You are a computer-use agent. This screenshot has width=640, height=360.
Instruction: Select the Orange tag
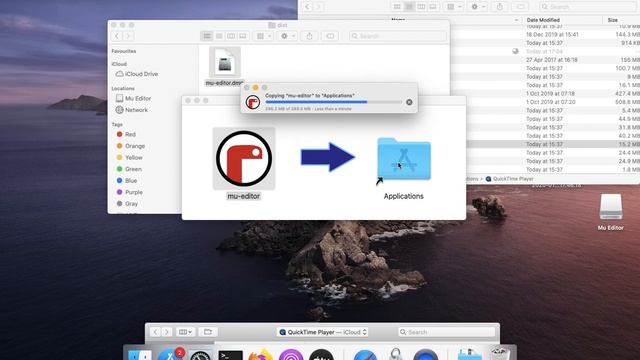131,146
